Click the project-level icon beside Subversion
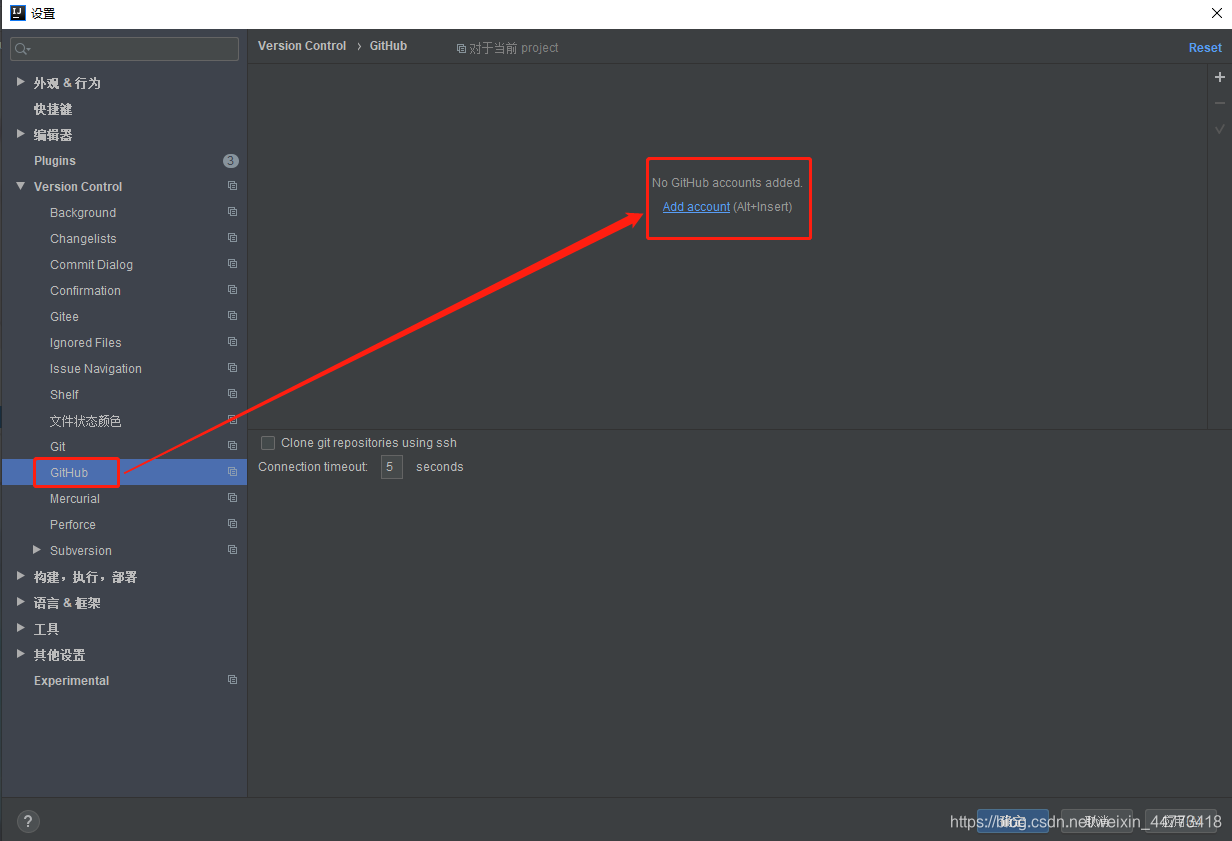This screenshot has height=841, width=1232. point(232,550)
